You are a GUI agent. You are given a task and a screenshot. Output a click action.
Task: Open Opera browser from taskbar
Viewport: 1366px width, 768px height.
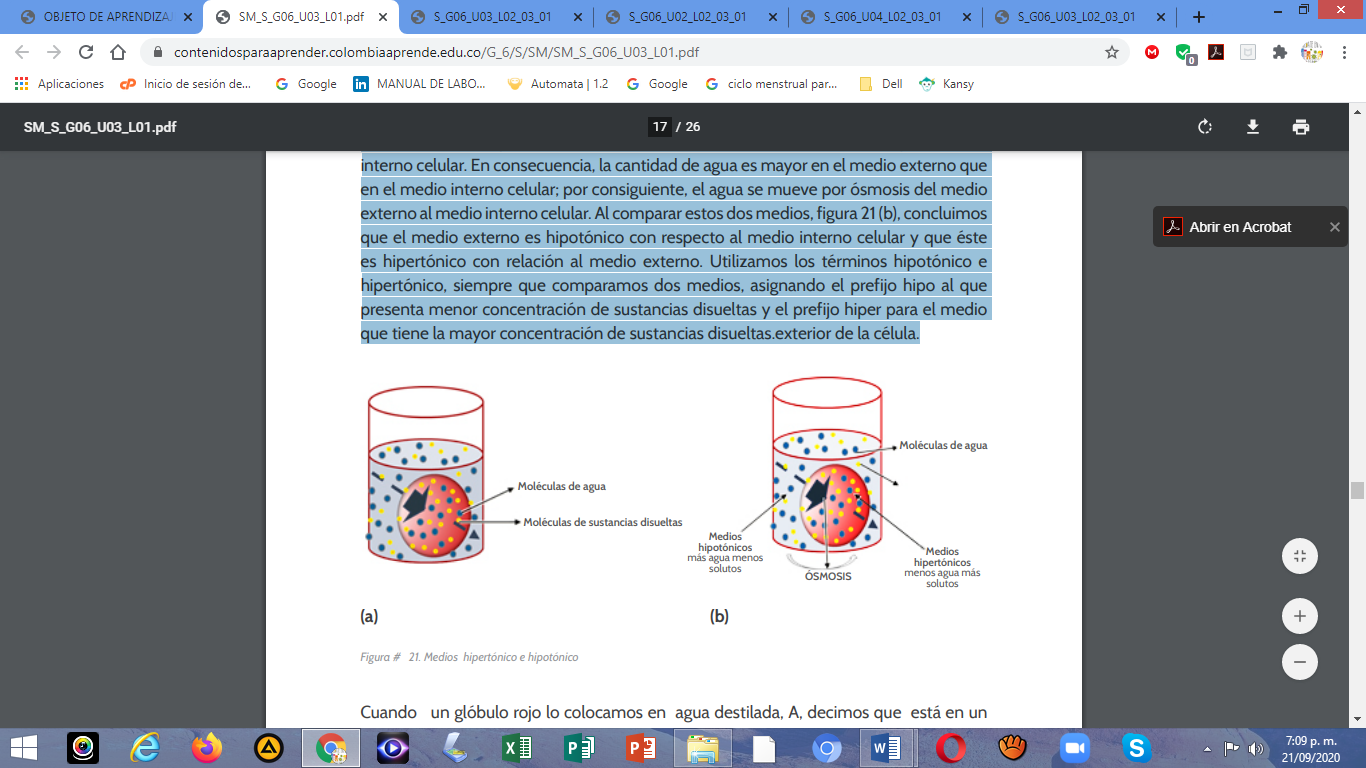(x=950, y=747)
